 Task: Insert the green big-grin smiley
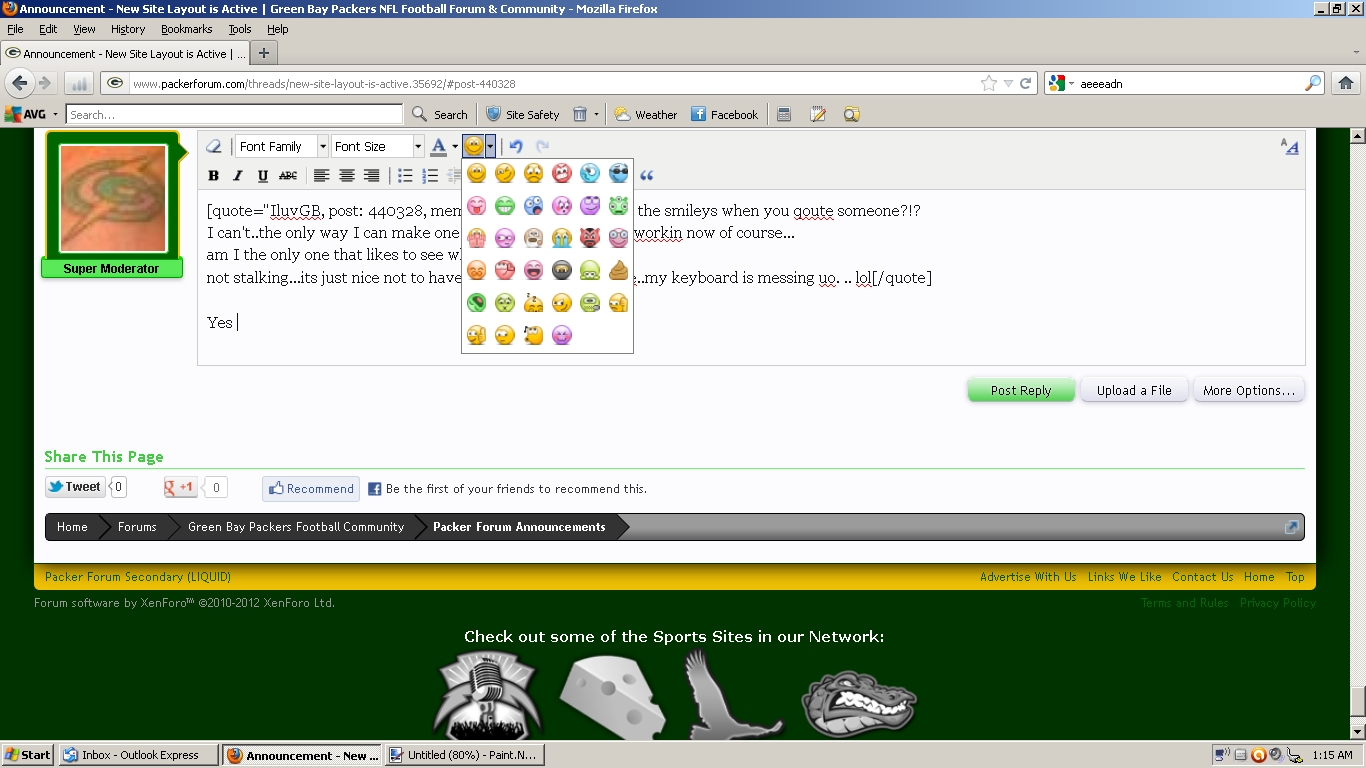pos(505,206)
